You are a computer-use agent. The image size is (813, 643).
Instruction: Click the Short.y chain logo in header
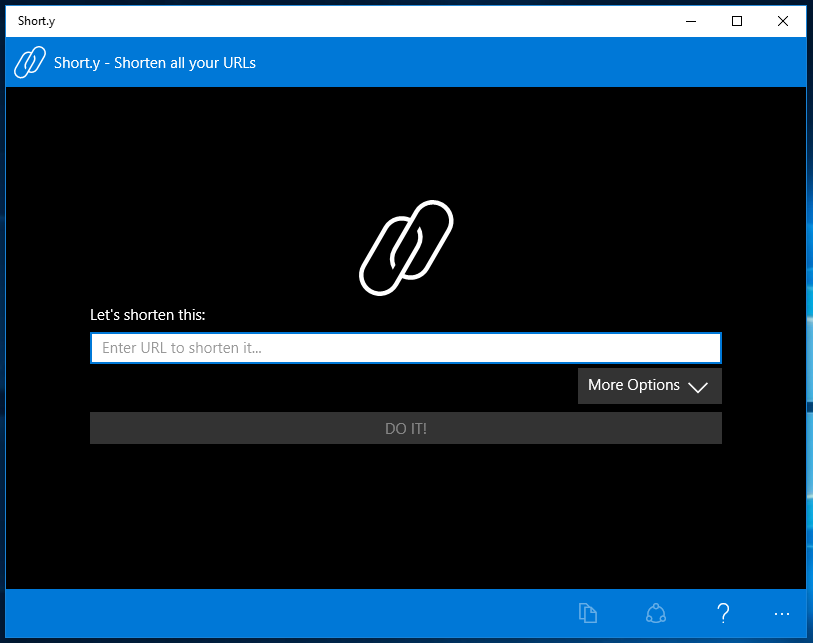30,62
